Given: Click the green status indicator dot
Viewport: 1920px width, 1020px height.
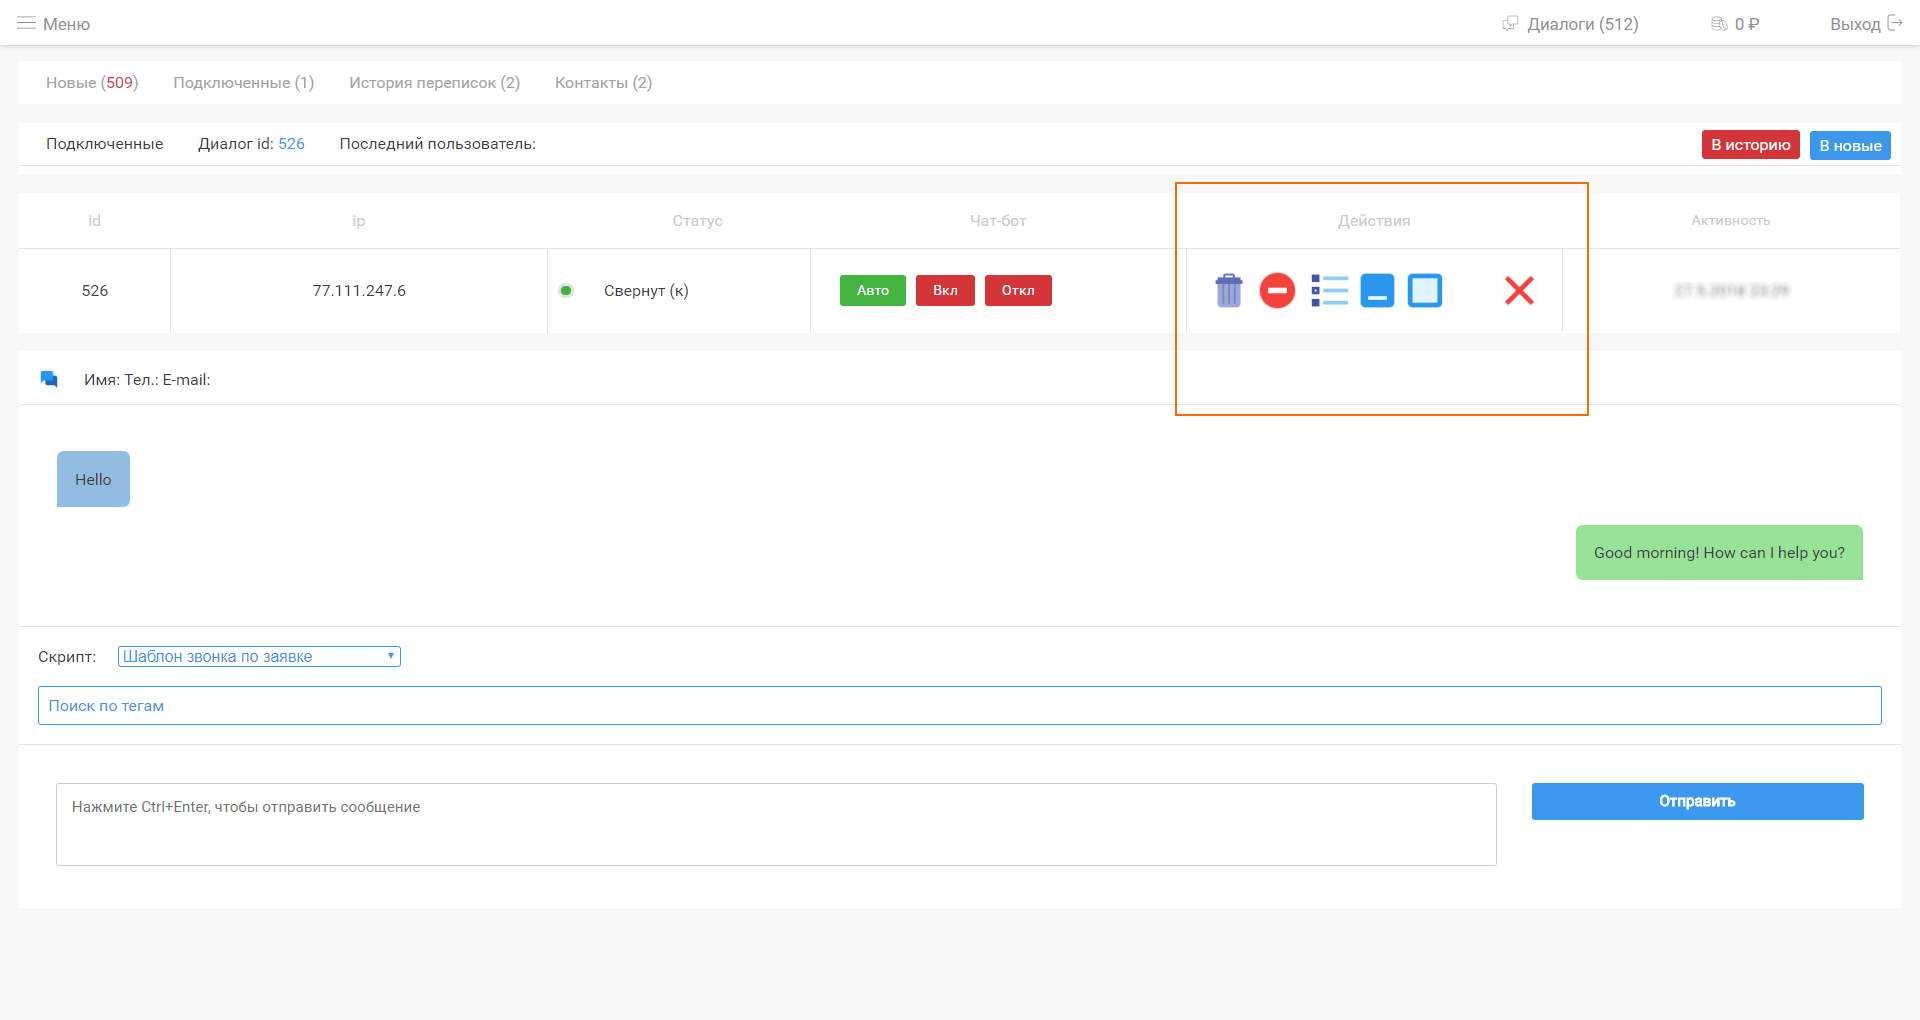Looking at the screenshot, I should pyautogui.click(x=566, y=290).
